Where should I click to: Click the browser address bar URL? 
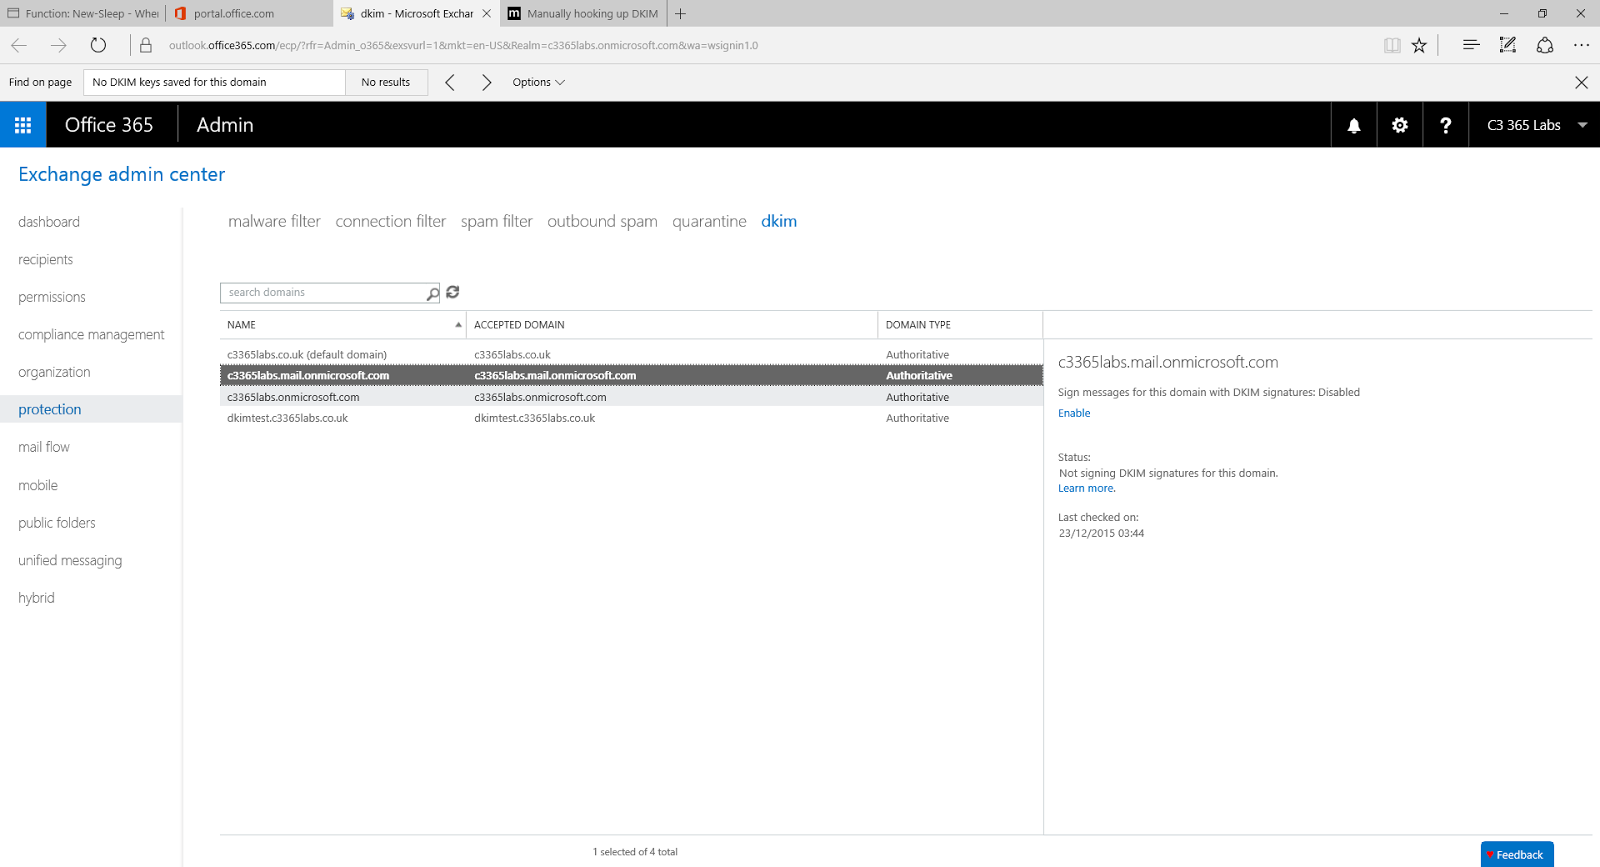pos(463,45)
